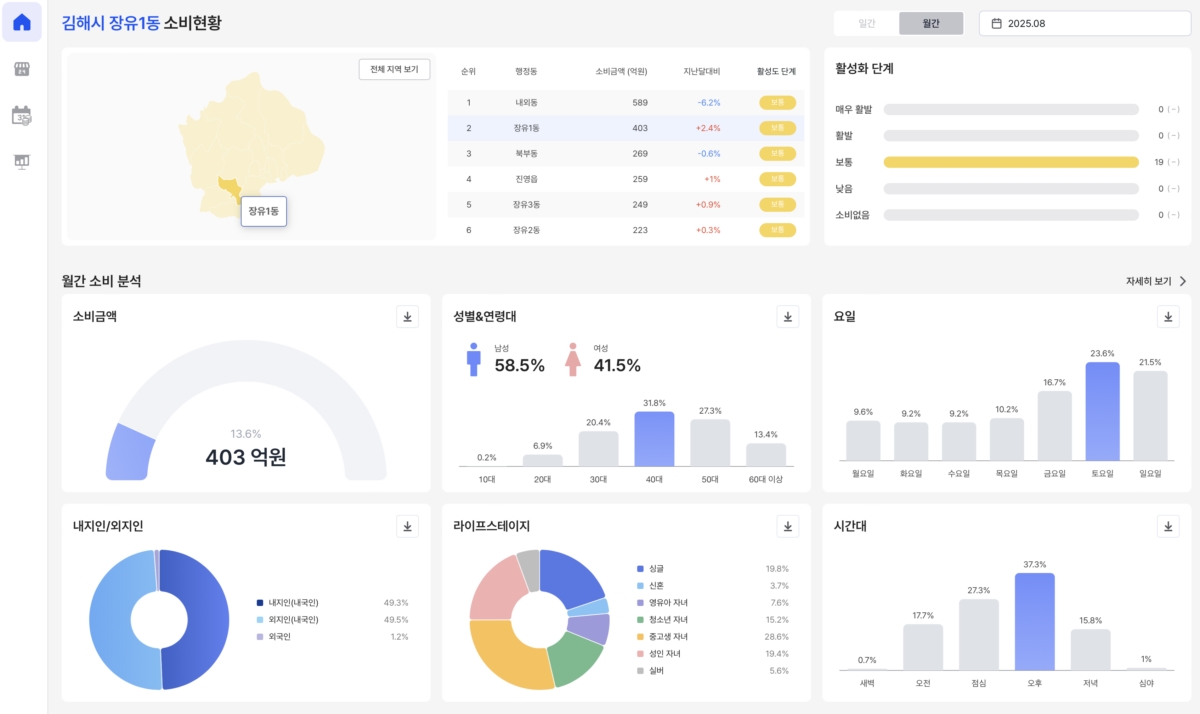Switch to the 일간 view
The height and width of the screenshot is (714, 1200).
tap(866, 20)
